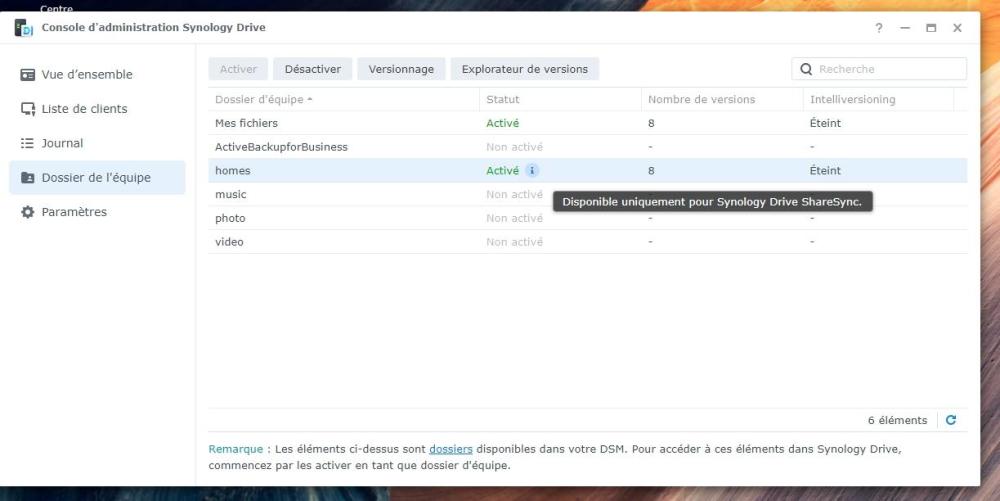
Task: Click the Activer button
Action: (238, 69)
